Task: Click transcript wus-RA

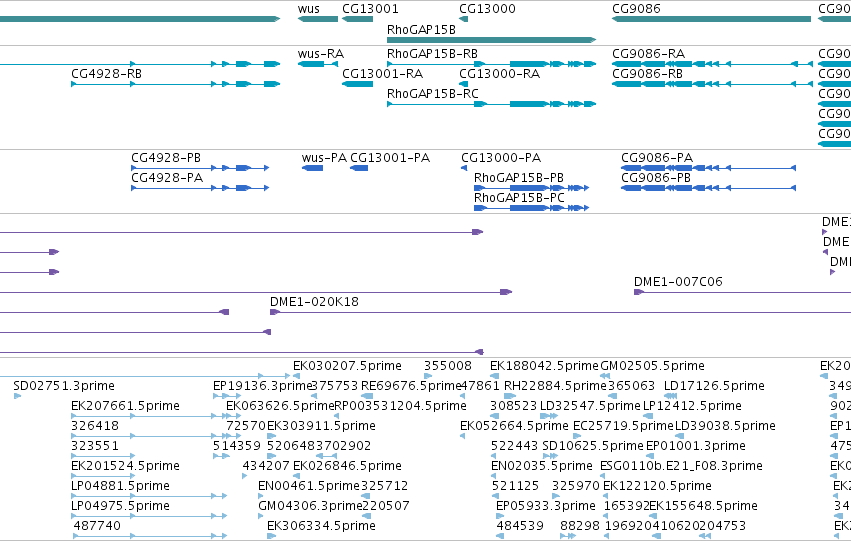Action: click(317, 64)
